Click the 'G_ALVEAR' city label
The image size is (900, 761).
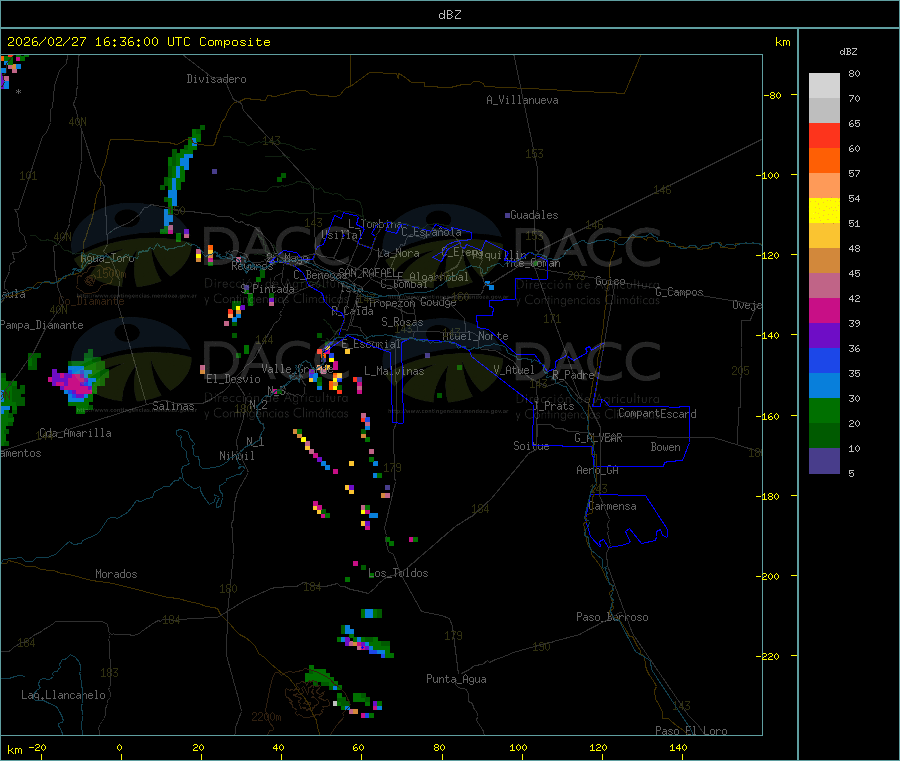[x=599, y=438]
